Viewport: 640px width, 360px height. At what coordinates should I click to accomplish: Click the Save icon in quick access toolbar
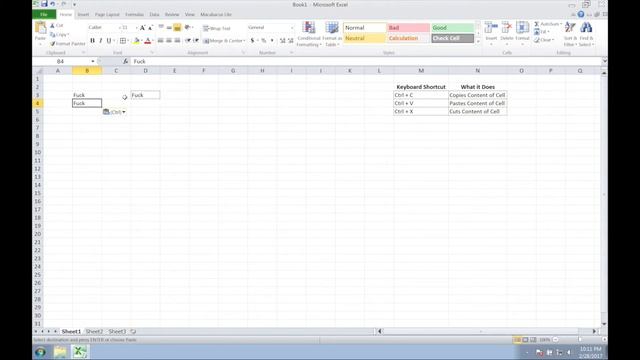tap(44, 4)
